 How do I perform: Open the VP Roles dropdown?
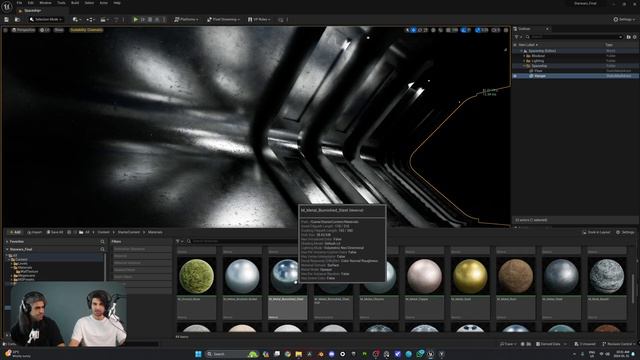pos(259,19)
